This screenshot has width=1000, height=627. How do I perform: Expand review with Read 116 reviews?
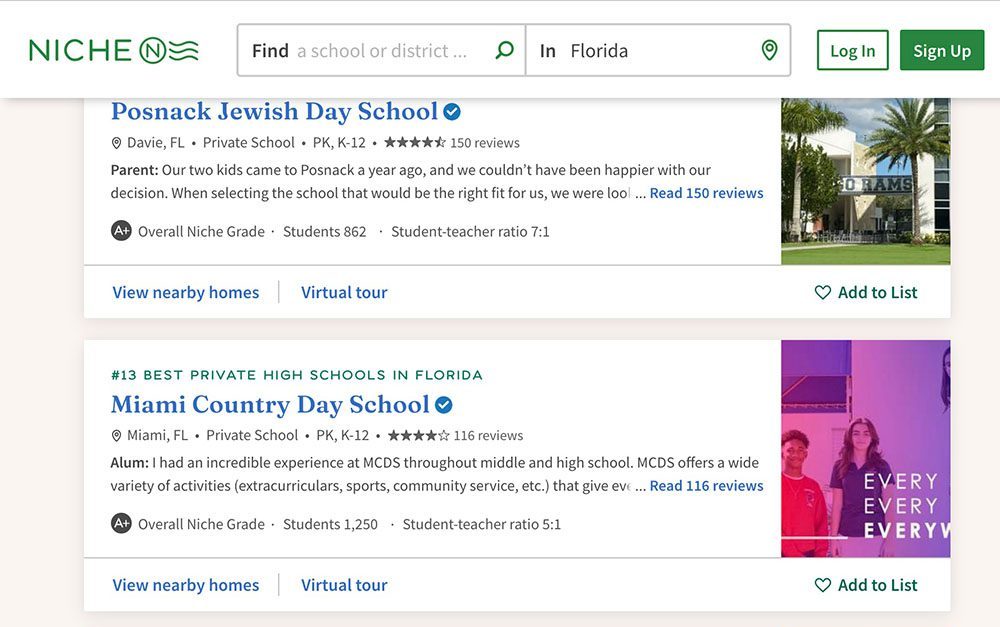pyautogui.click(x=706, y=486)
